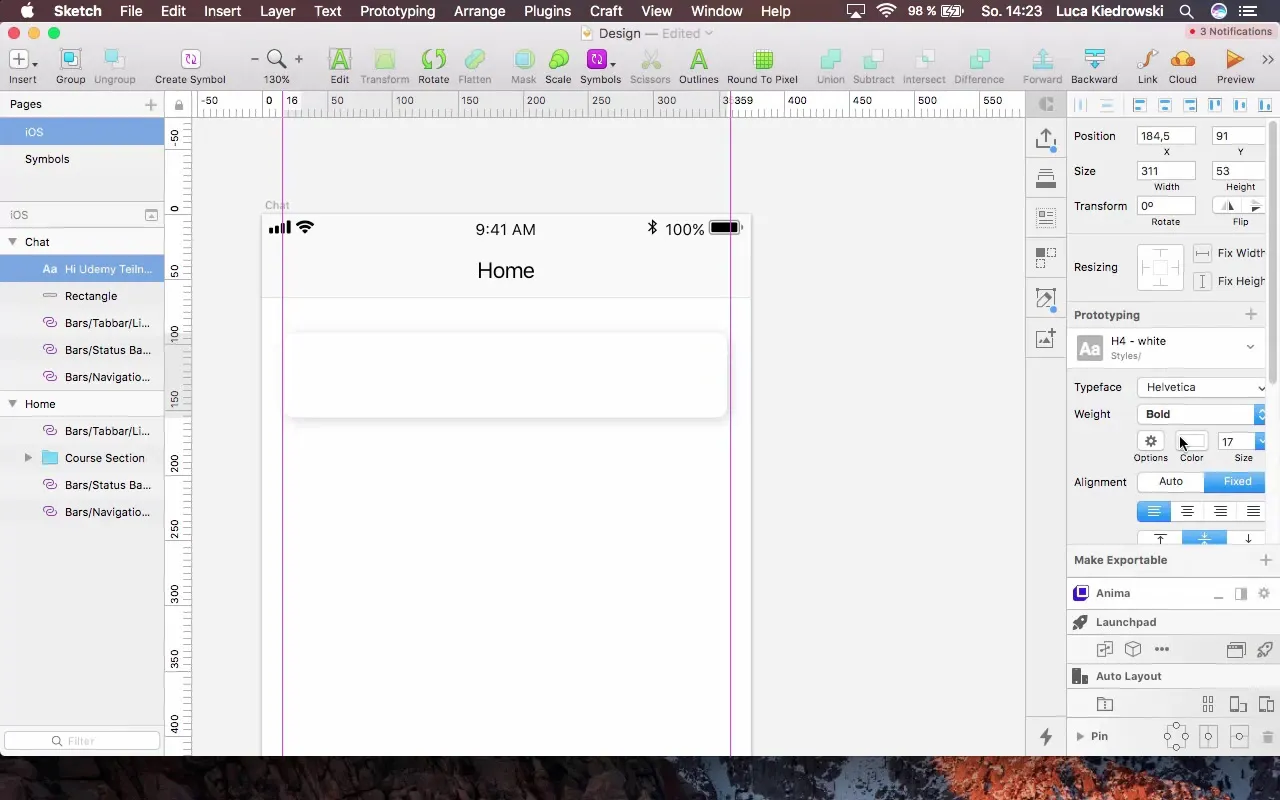
Task: Open text Options gear button
Action: coord(1151,441)
